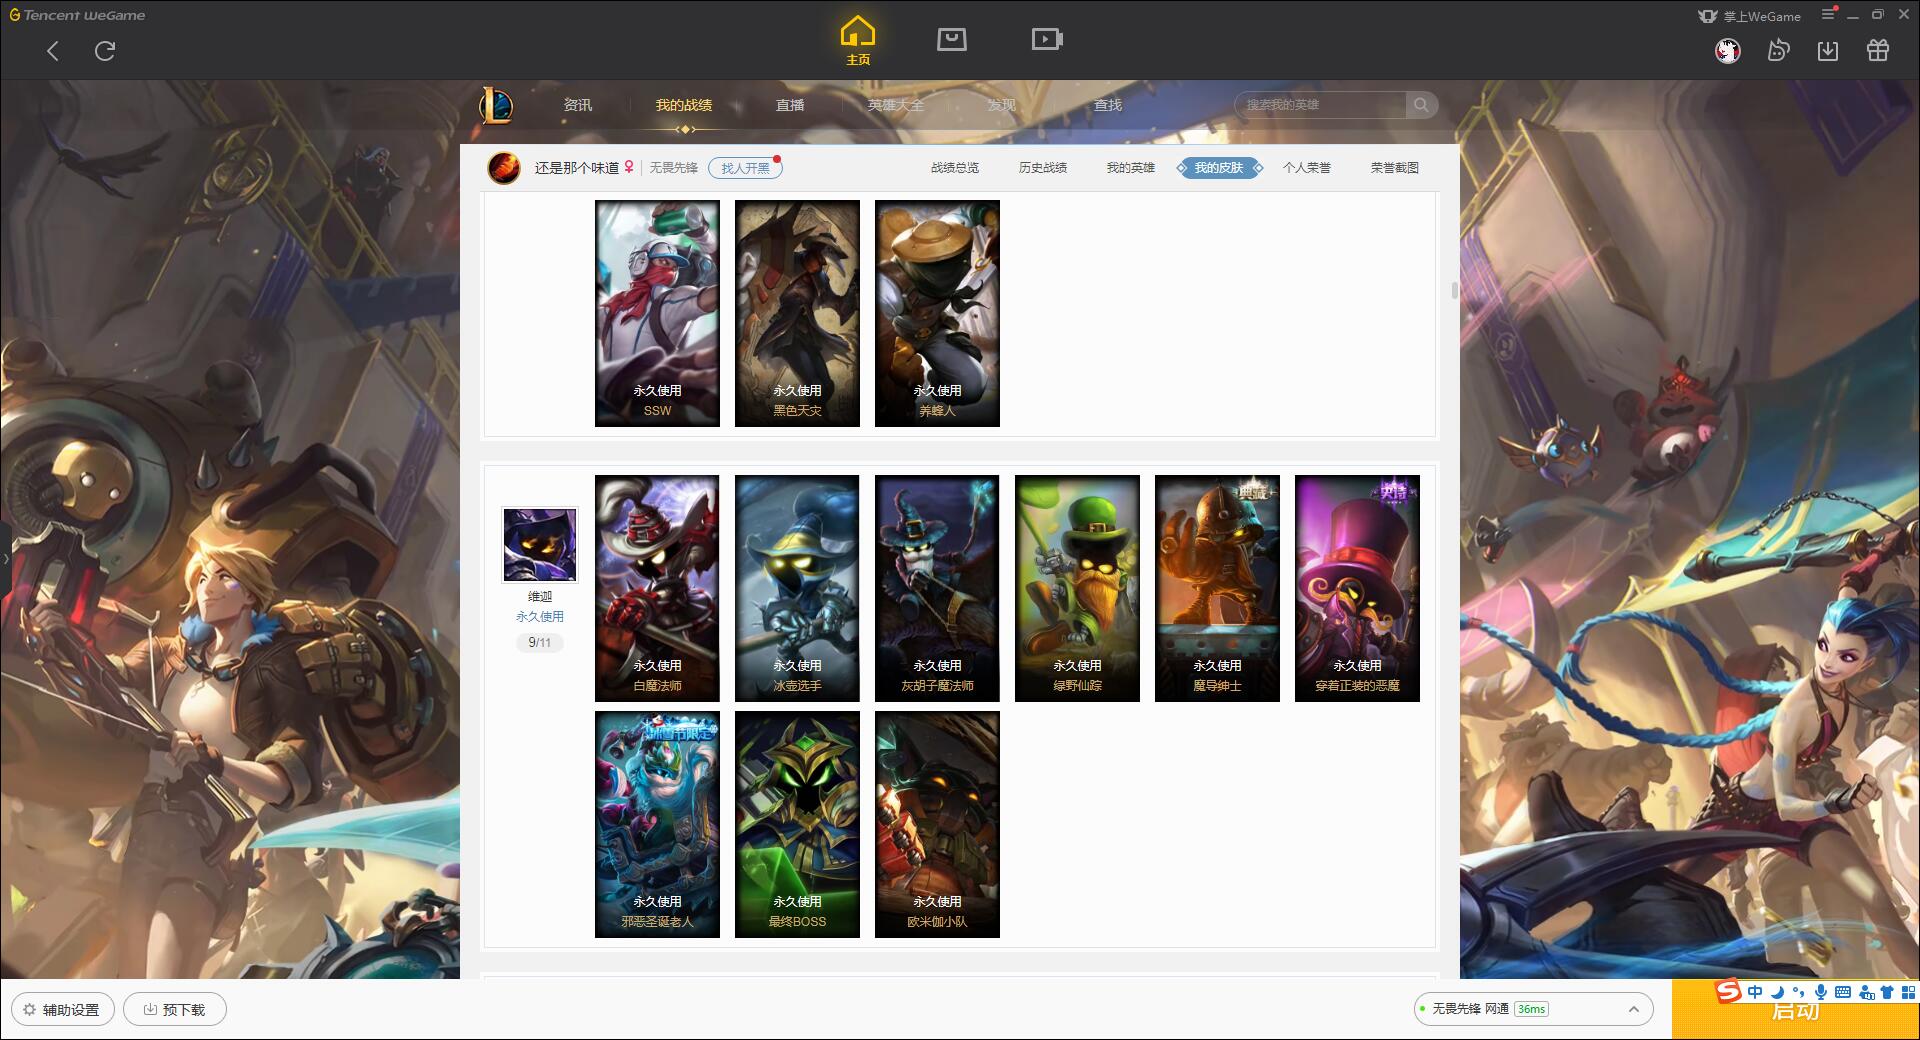
Task: Open the 绿野仙踪 skin card
Action: [1077, 588]
